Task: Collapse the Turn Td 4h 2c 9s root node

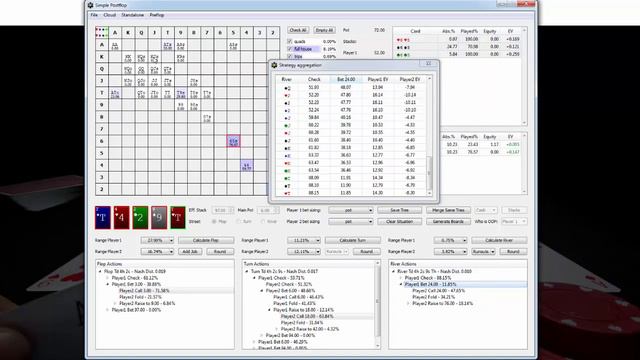Action: click(247, 271)
